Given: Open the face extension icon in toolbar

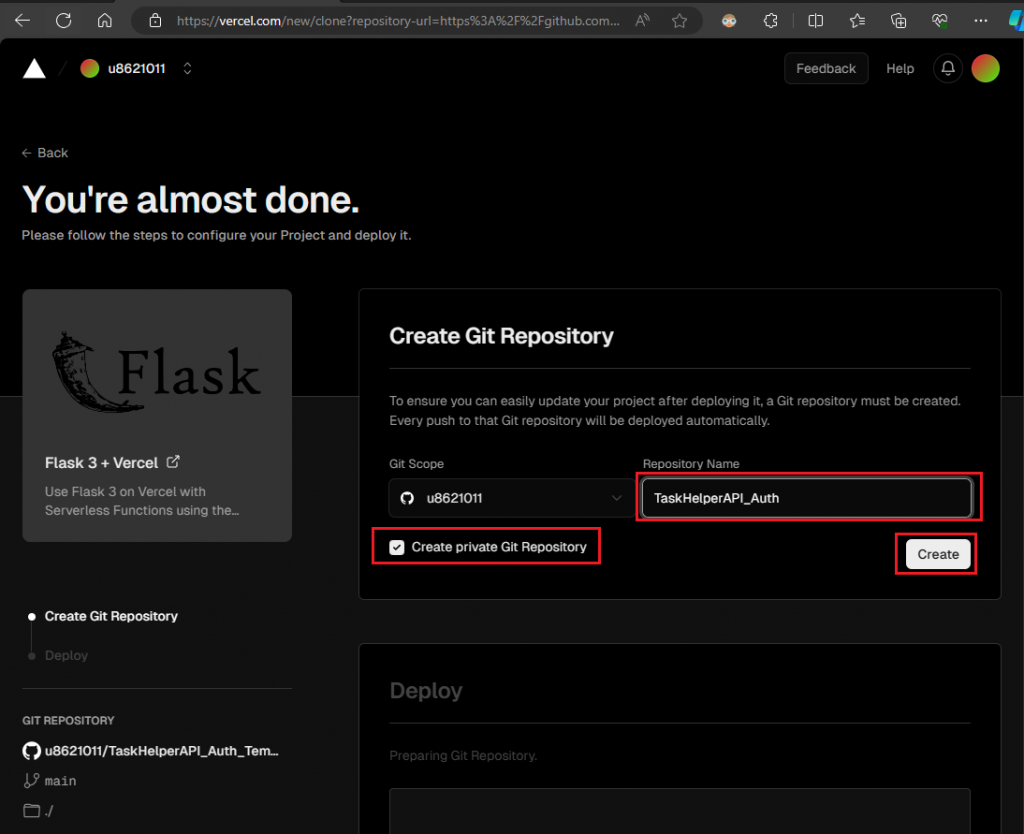Looking at the screenshot, I should click(729, 21).
